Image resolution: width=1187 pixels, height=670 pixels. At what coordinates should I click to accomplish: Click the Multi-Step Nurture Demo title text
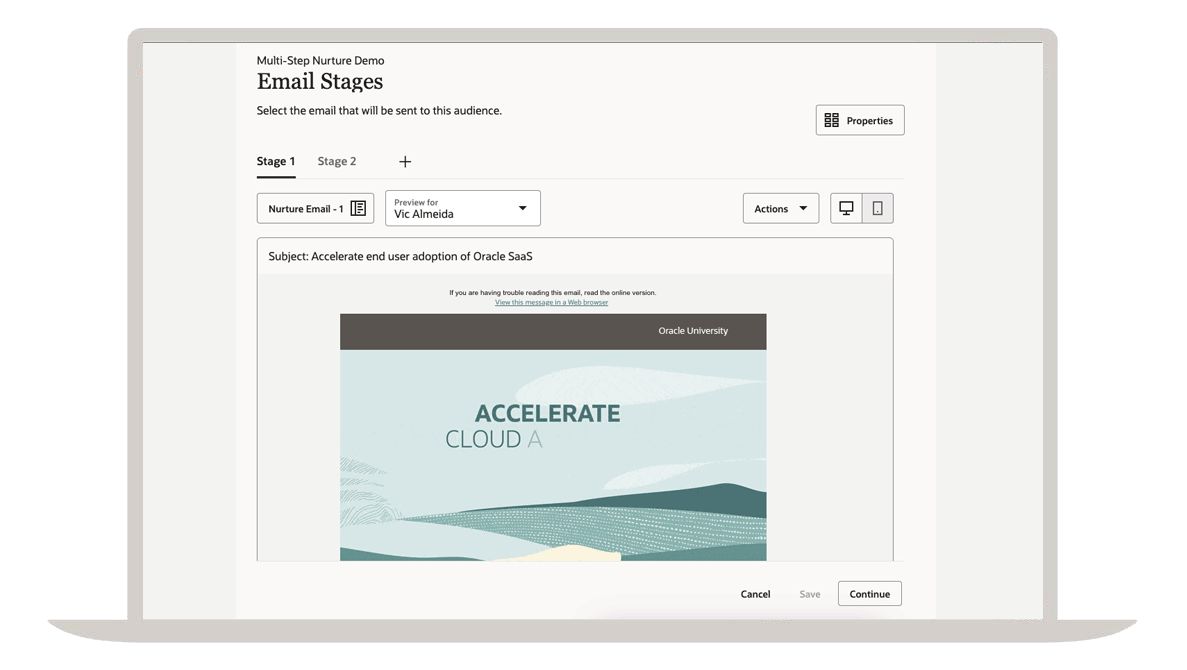click(x=320, y=61)
